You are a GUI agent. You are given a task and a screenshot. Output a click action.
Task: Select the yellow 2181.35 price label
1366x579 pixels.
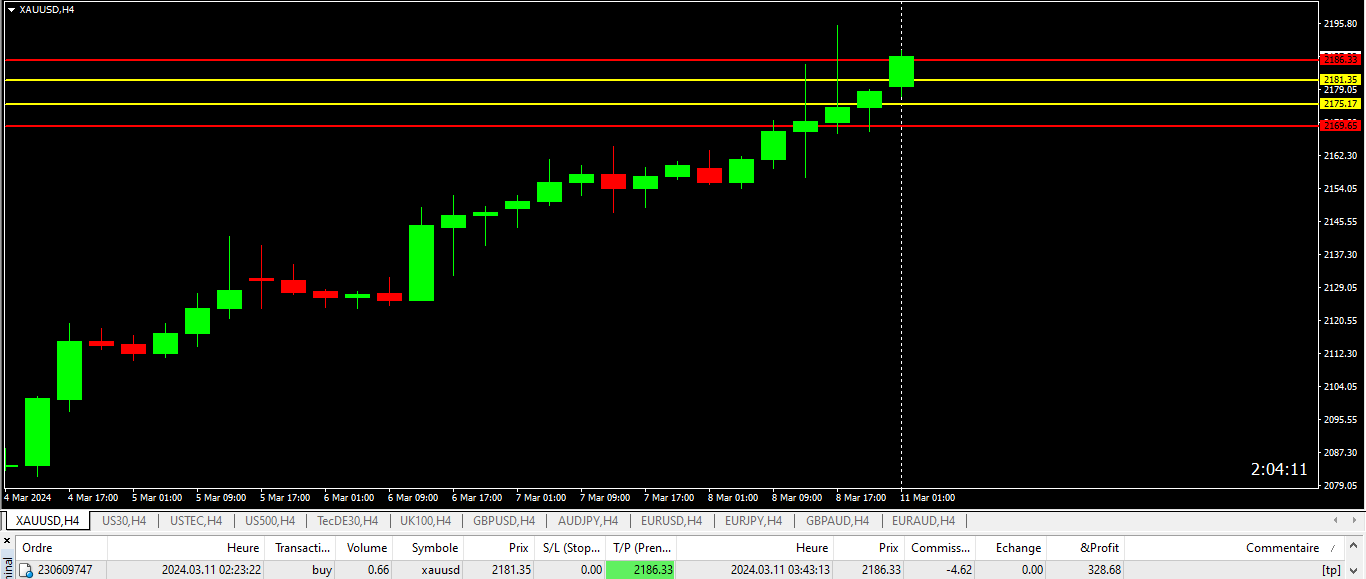tap(1341, 79)
